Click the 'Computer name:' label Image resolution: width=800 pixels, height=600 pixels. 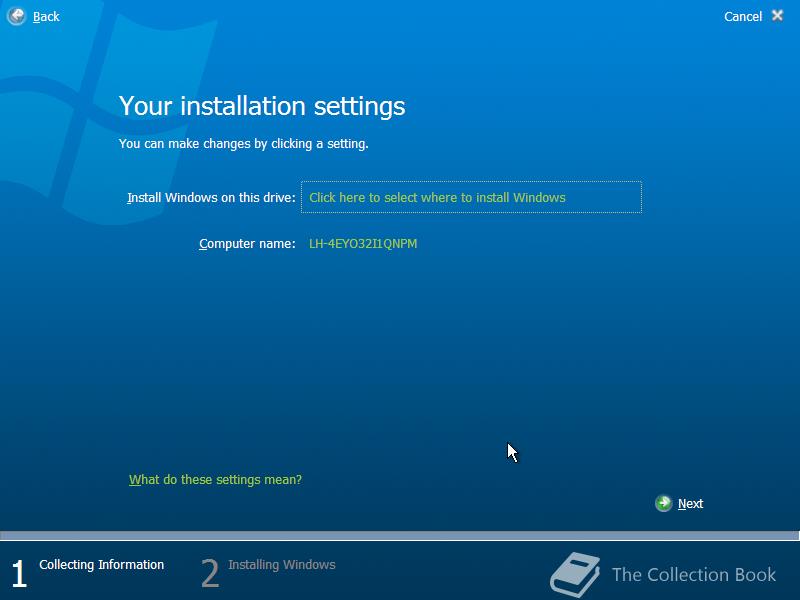point(247,244)
